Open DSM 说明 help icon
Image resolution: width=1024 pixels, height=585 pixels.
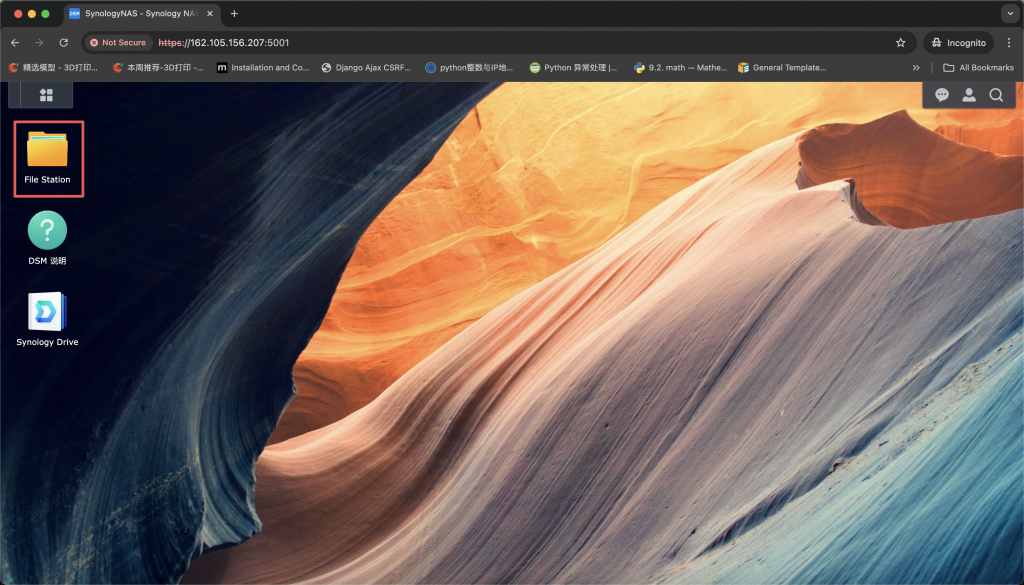[47, 238]
